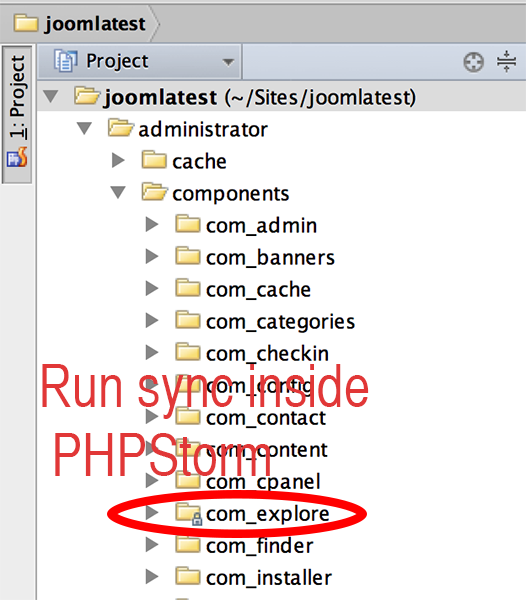Click the breadcrumb joomlatest folder icon

(x=26, y=23)
